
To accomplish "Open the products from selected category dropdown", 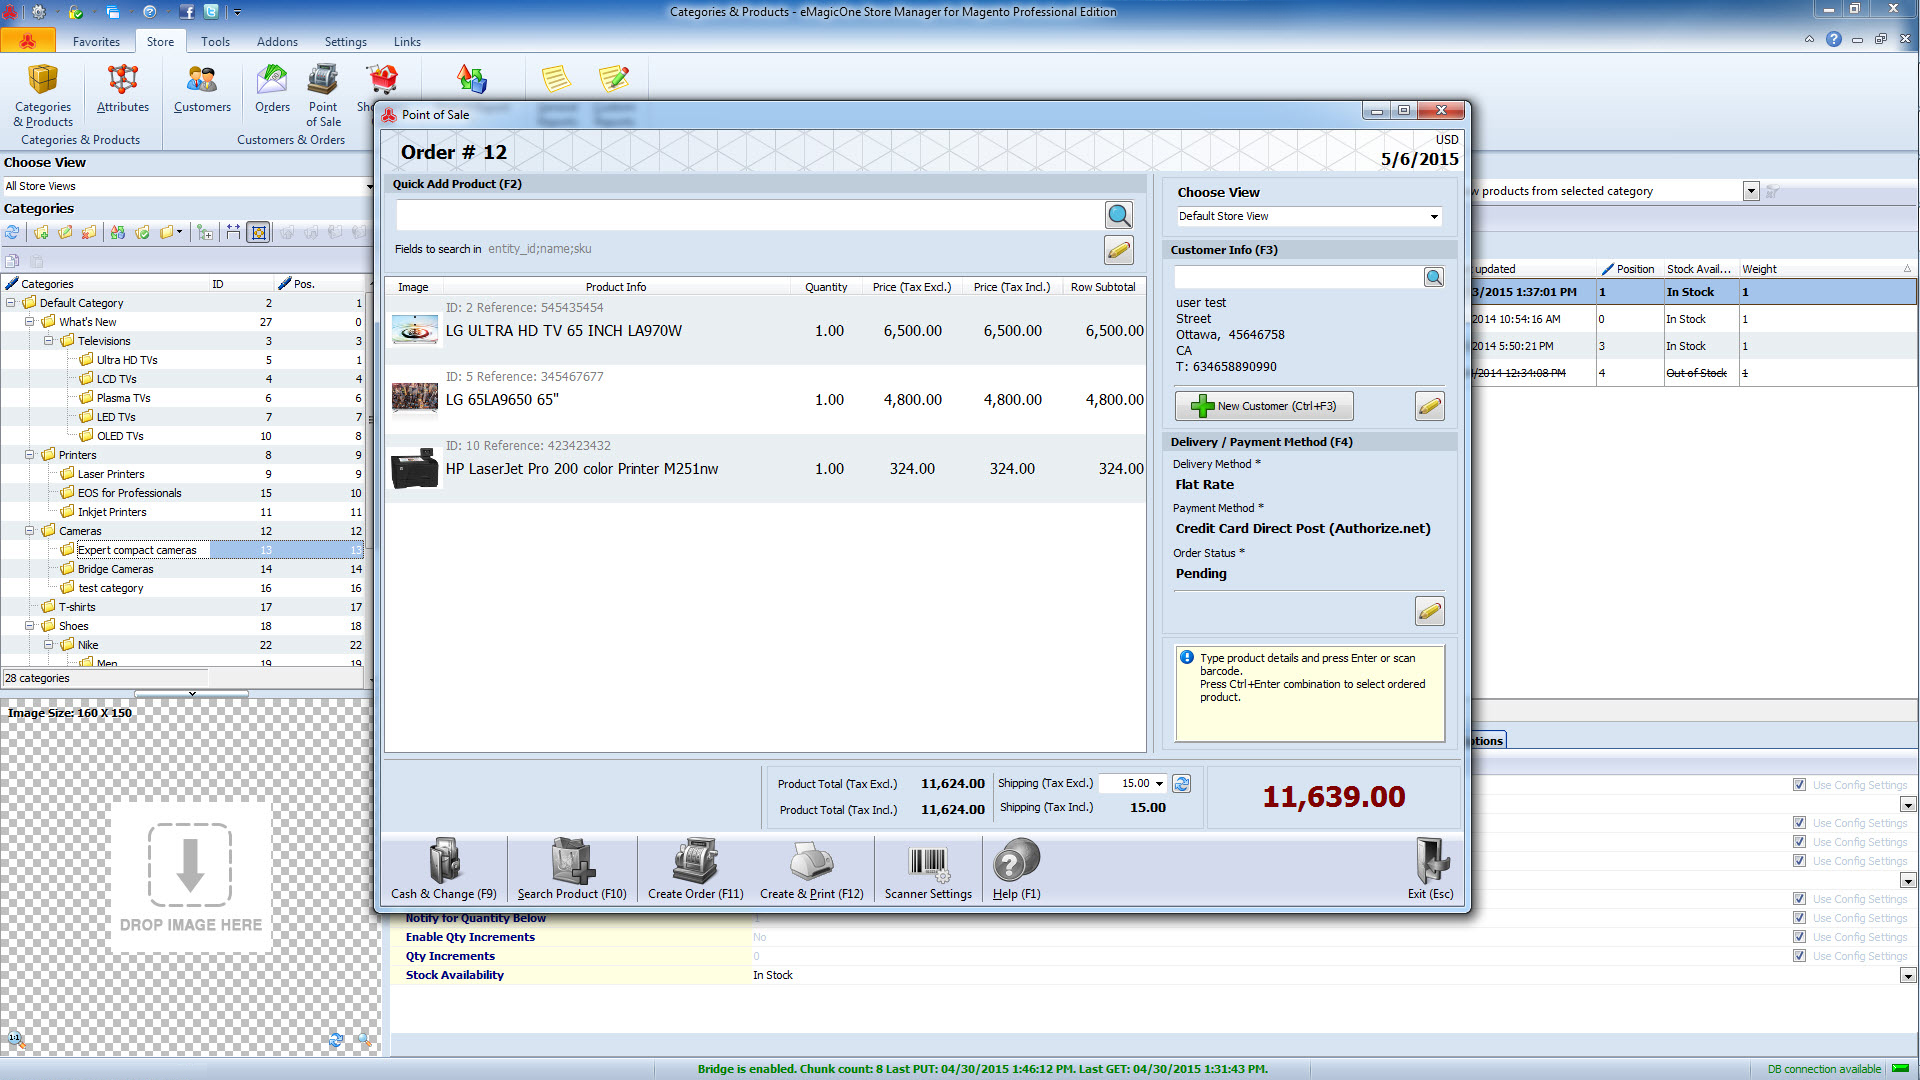I will pyautogui.click(x=1751, y=191).
